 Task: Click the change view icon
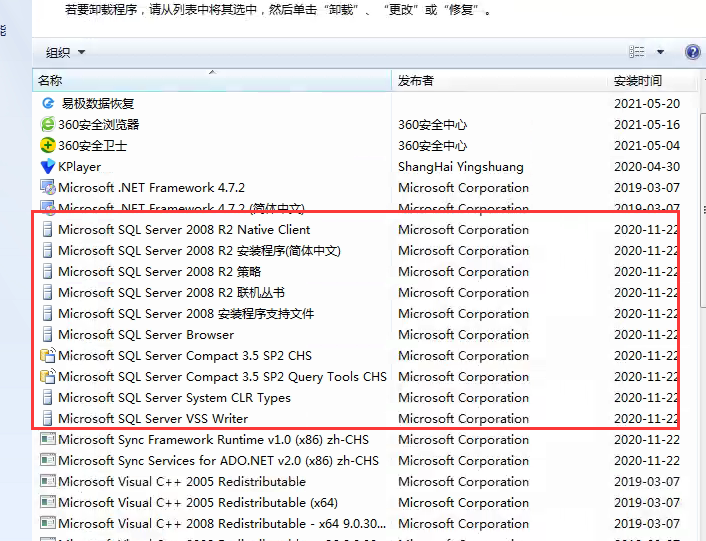637,52
